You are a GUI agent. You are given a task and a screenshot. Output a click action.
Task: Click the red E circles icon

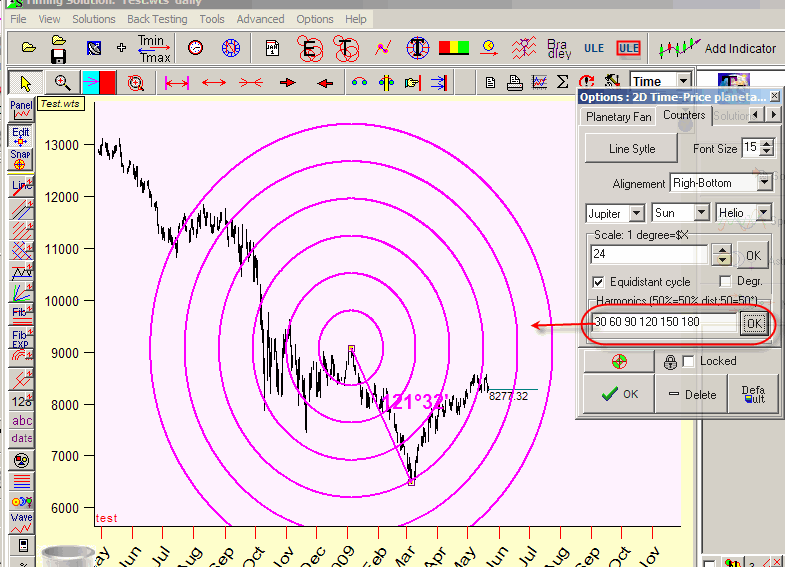309,48
